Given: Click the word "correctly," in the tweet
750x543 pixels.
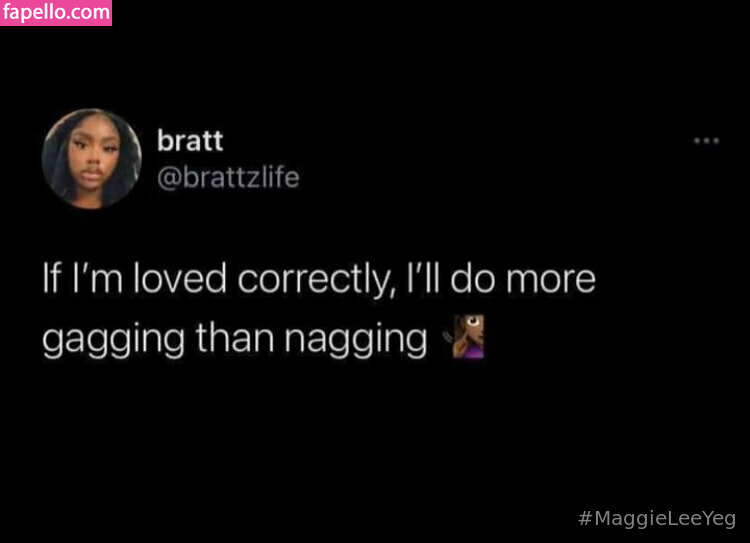Looking at the screenshot, I should (317, 280).
